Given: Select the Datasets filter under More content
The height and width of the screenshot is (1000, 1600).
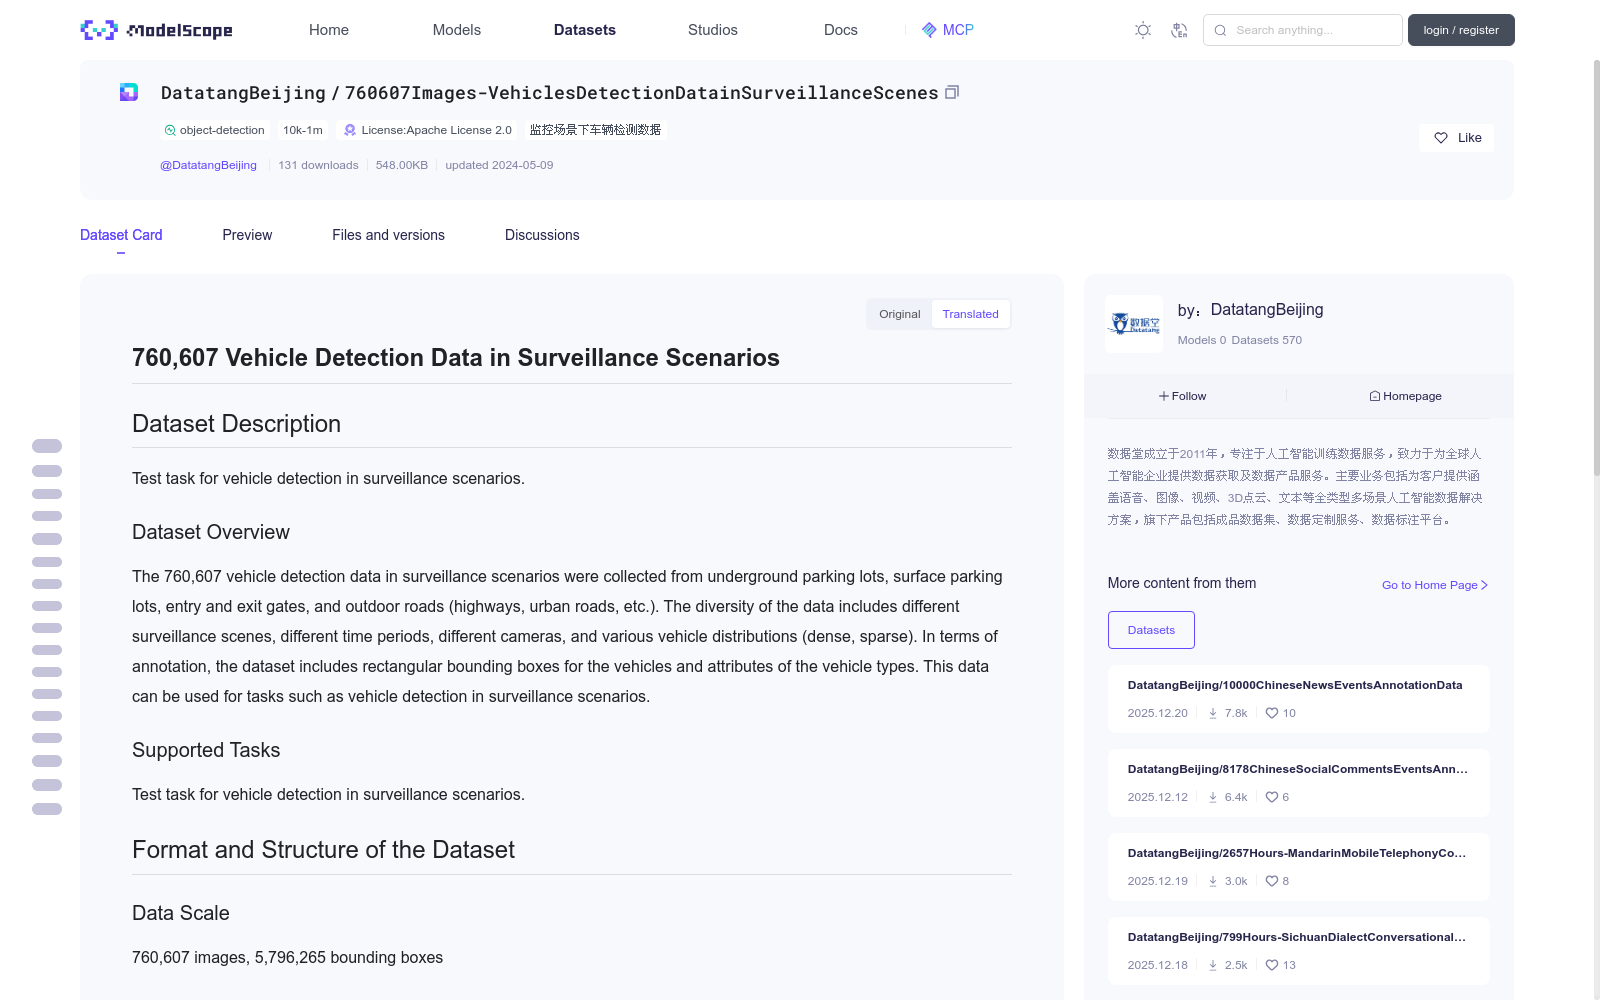Looking at the screenshot, I should [x=1151, y=630].
